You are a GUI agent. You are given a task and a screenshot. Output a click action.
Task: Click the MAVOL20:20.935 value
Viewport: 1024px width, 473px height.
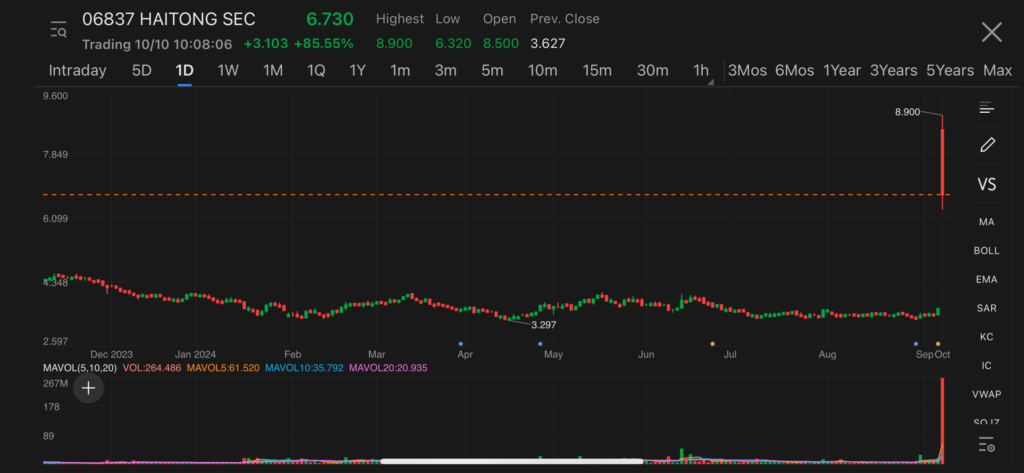pyautogui.click(x=388, y=368)
